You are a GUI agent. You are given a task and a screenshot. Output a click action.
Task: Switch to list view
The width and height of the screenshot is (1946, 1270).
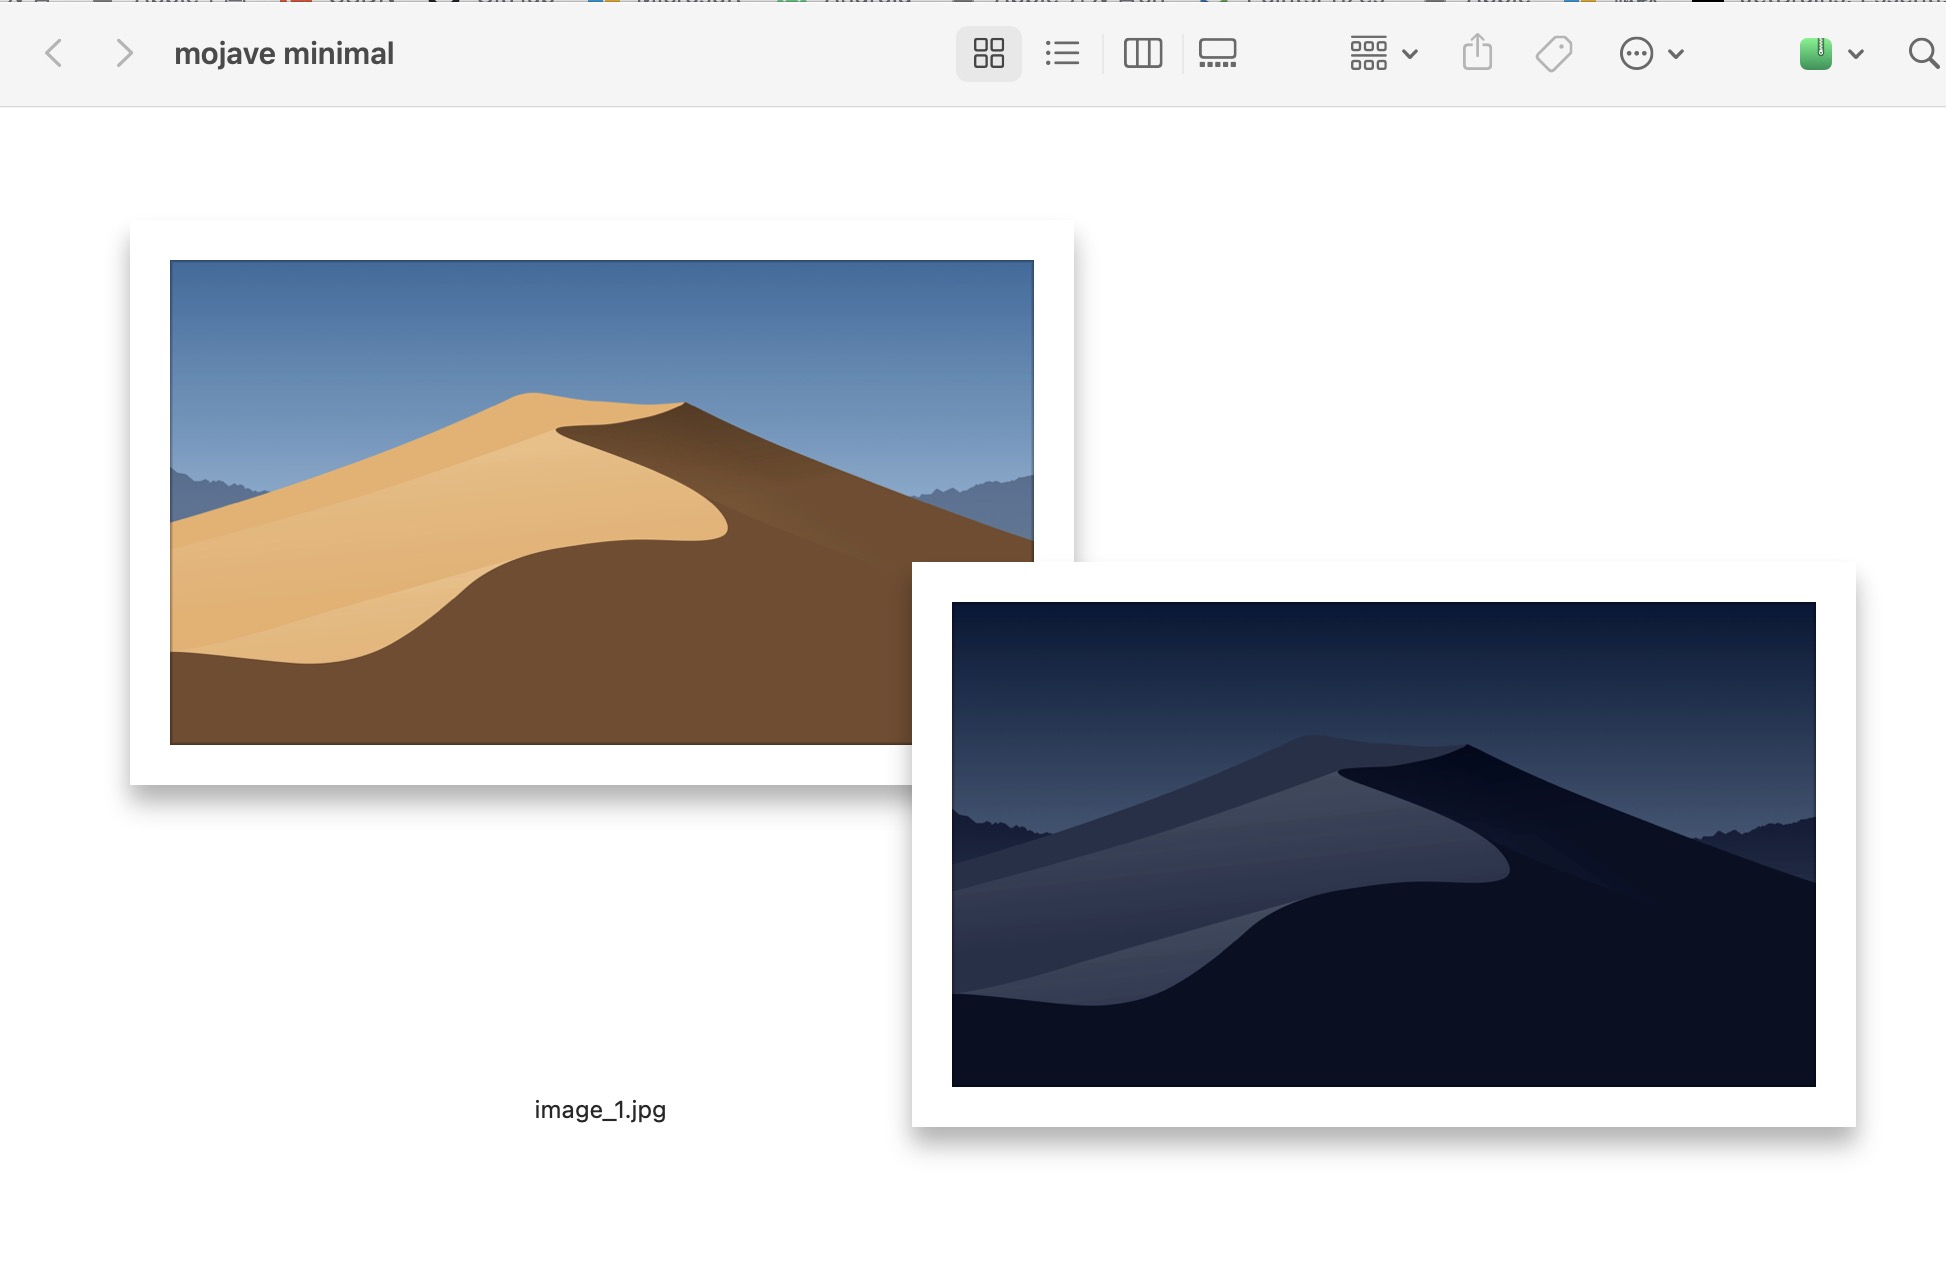[1062, 53]
